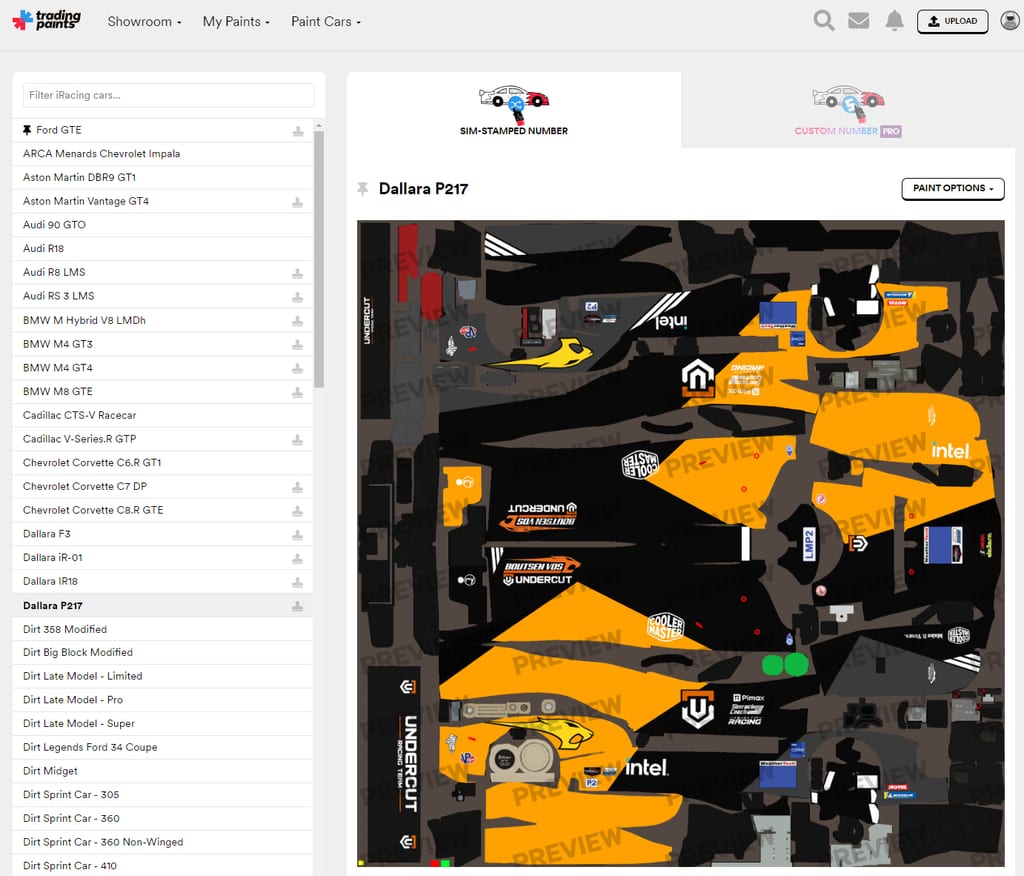Viewport: 1024px width, 876px height.
Task: Open the messages envelope icon
Action: 858,21
